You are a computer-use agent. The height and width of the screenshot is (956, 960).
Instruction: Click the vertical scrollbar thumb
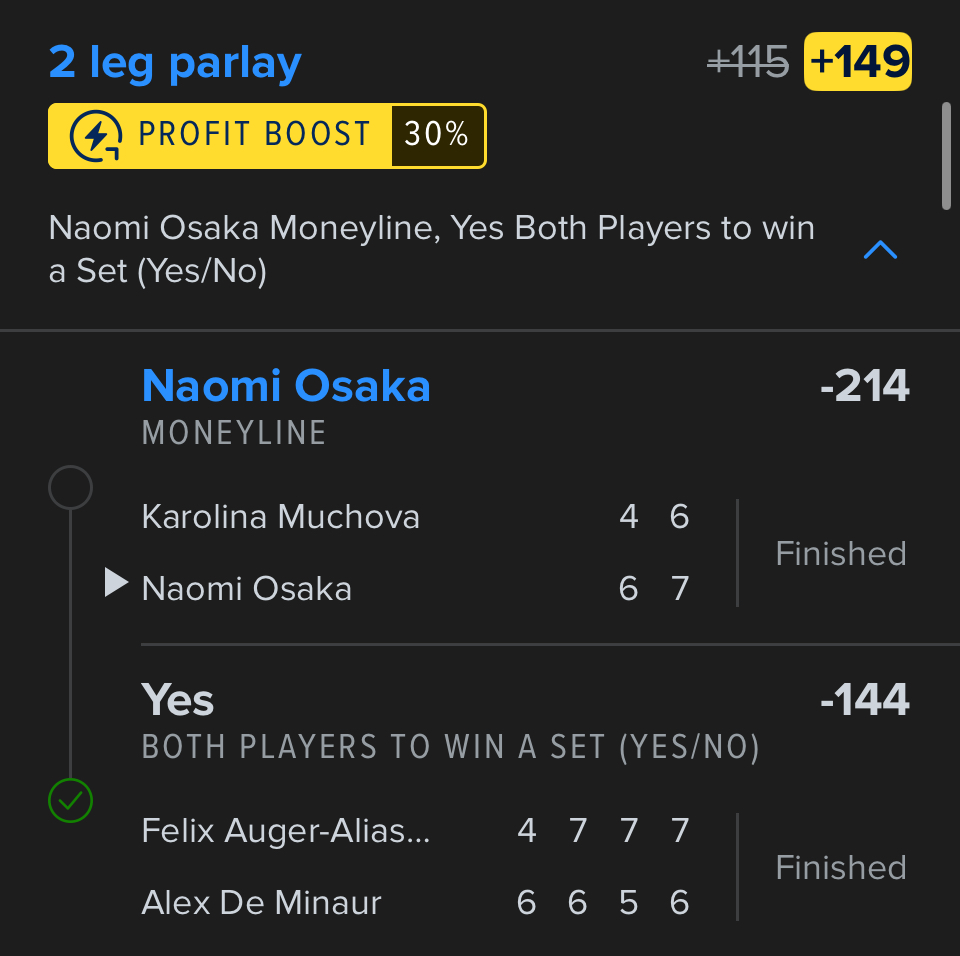click(x=946, y=155)
